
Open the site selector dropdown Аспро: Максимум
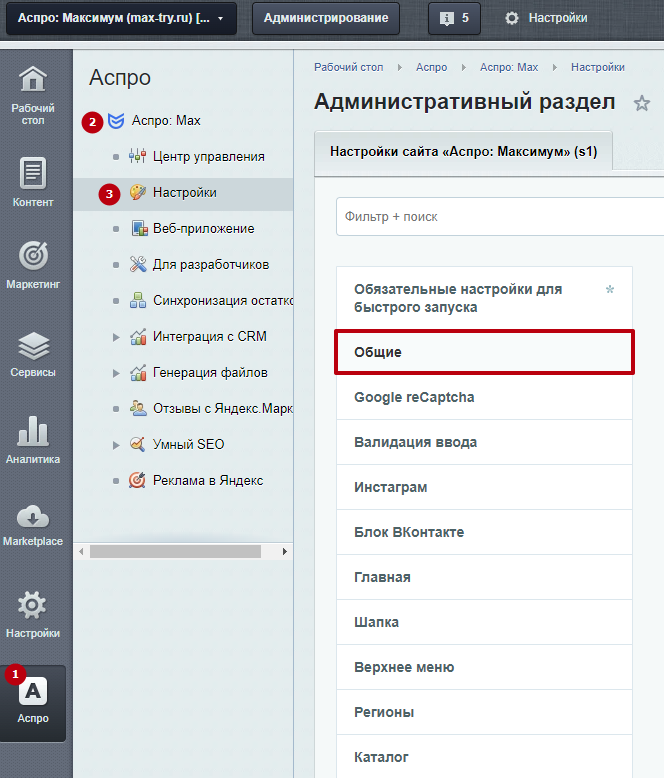[x=121, y=18]
